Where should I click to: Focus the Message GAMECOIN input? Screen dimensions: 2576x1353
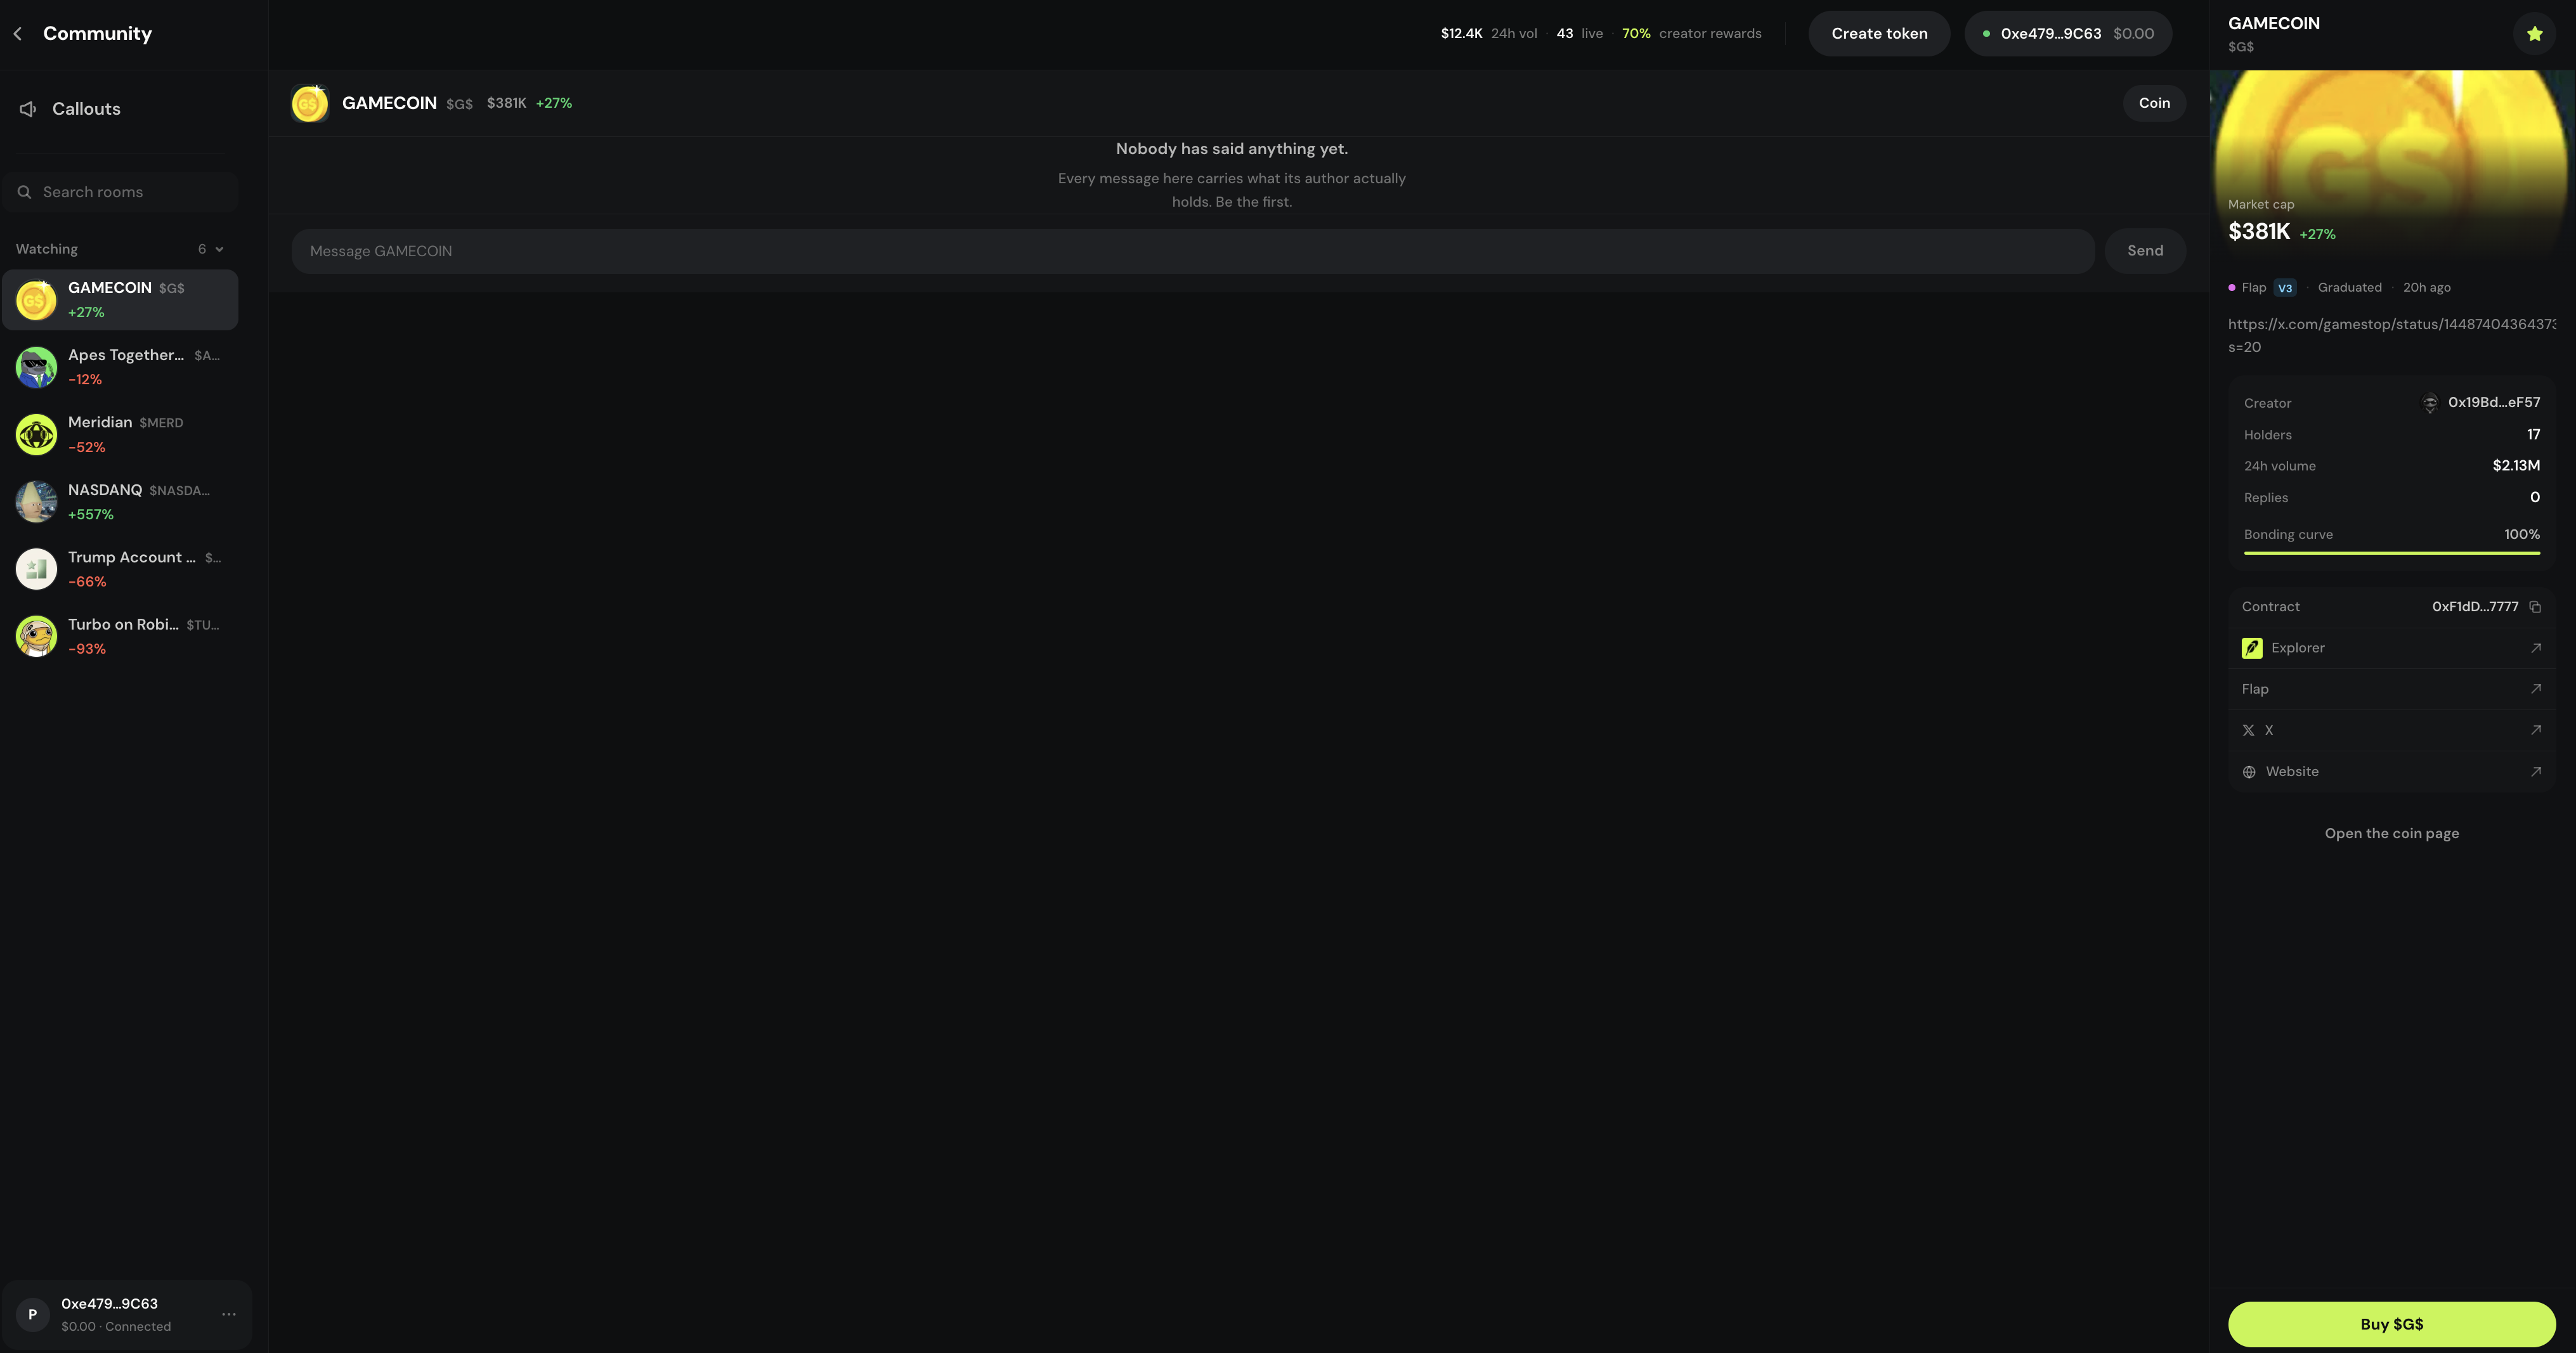pyautogui.click(x=1193, y=251)
